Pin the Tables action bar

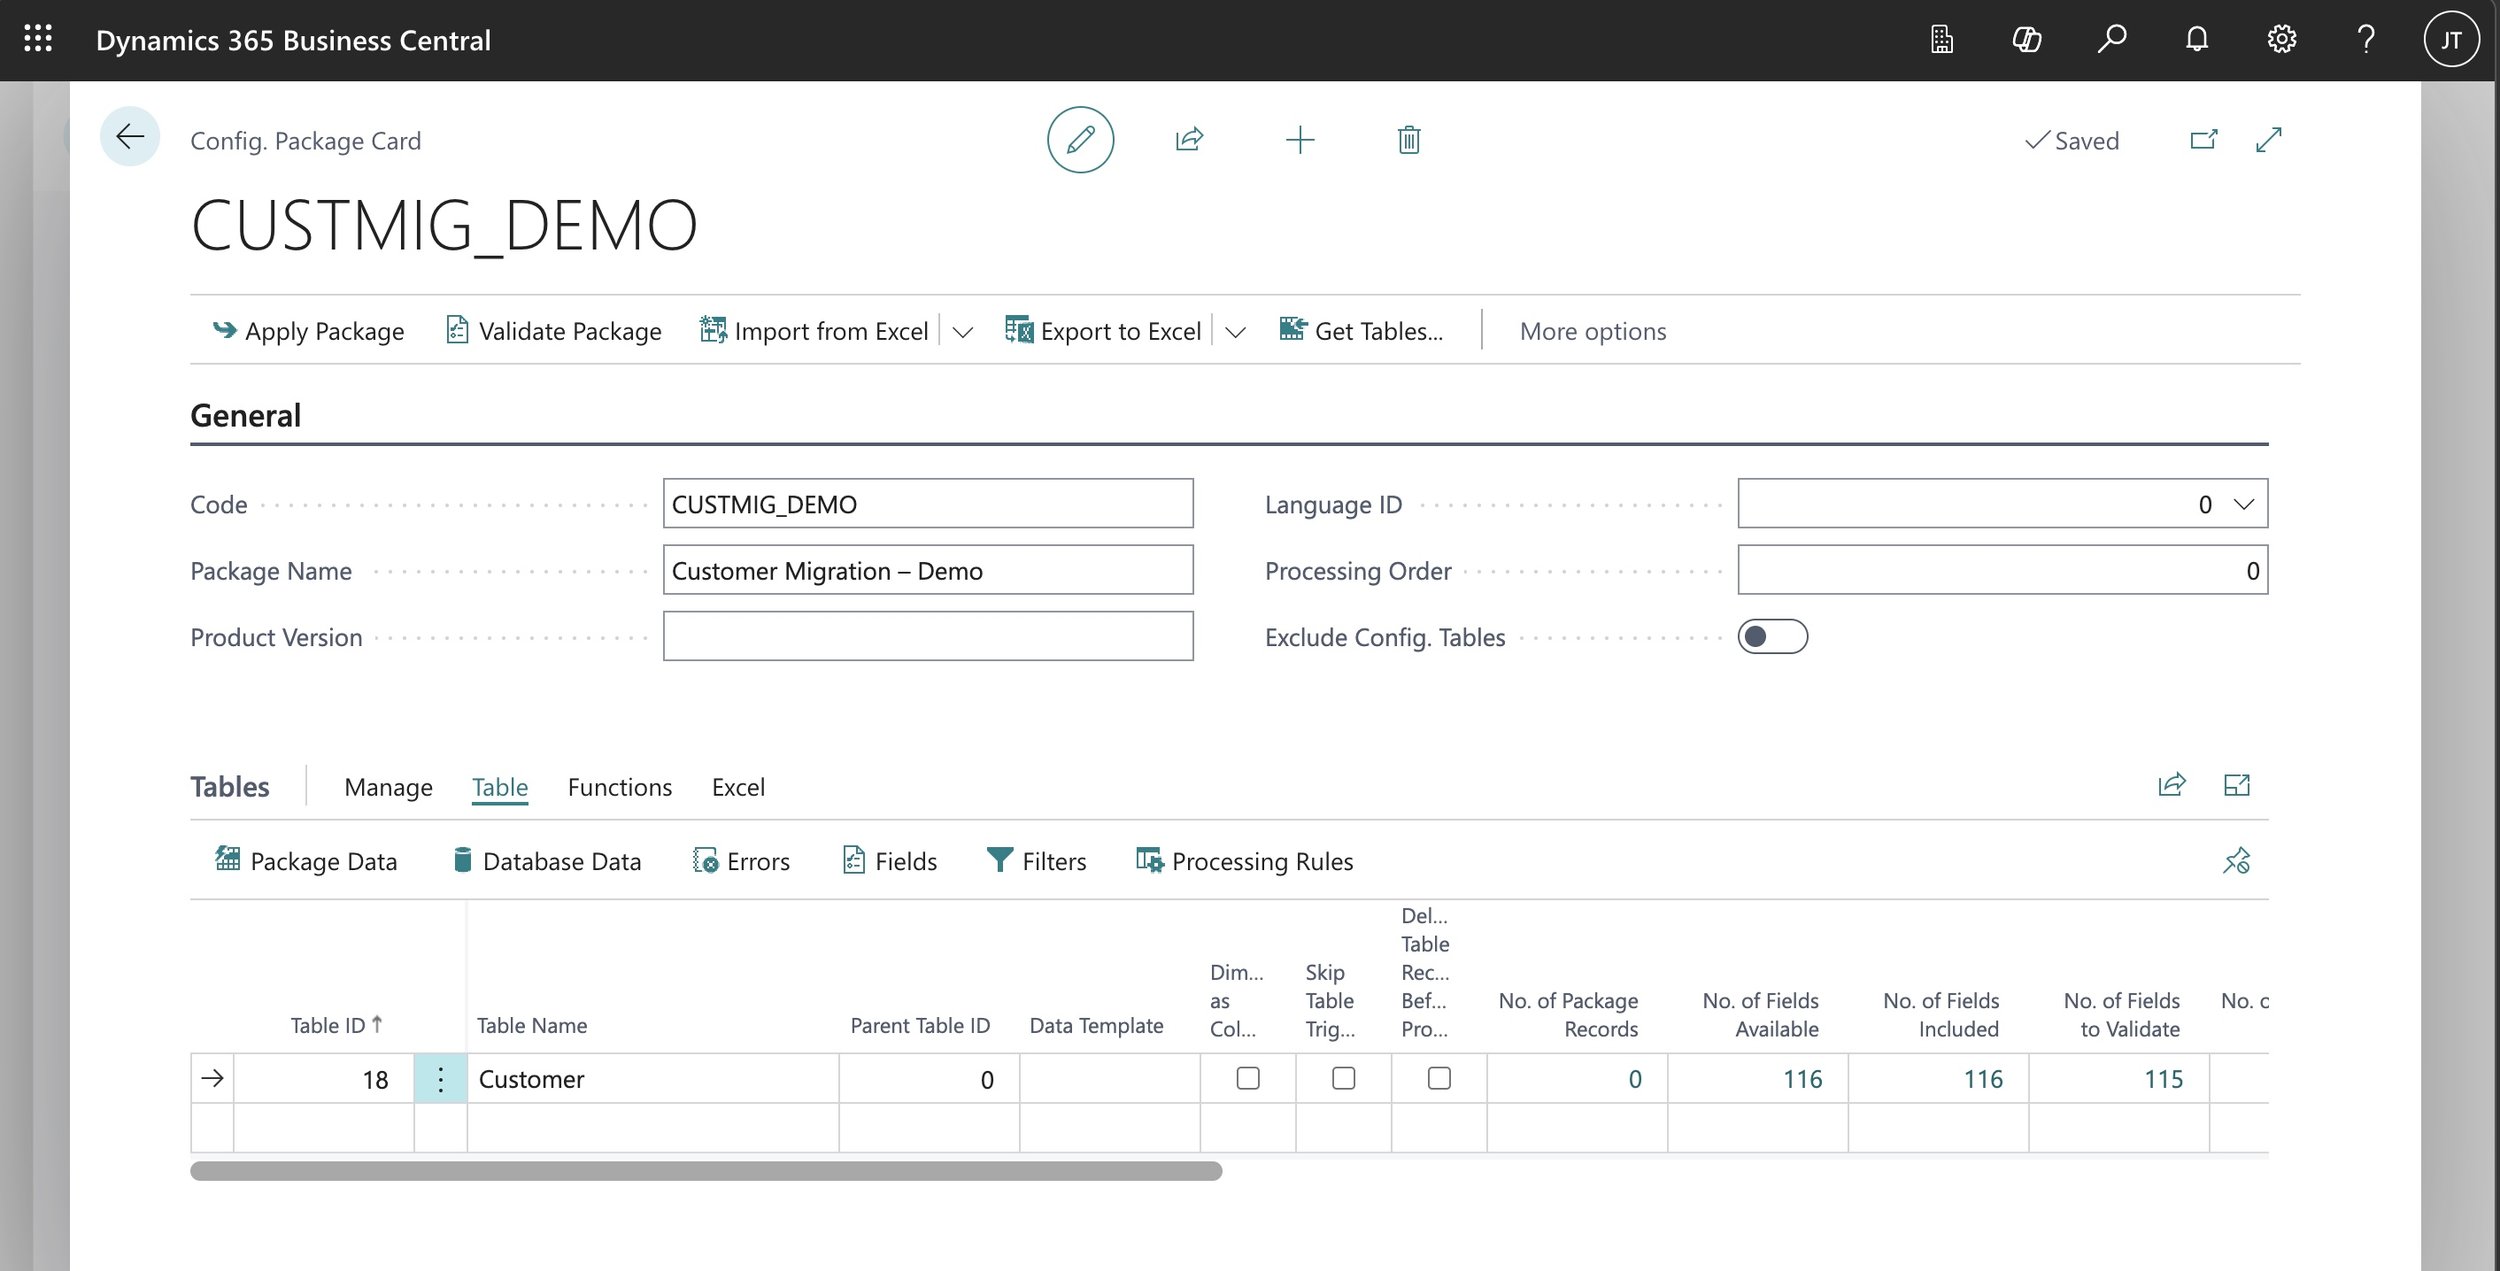coord(2236,860)
